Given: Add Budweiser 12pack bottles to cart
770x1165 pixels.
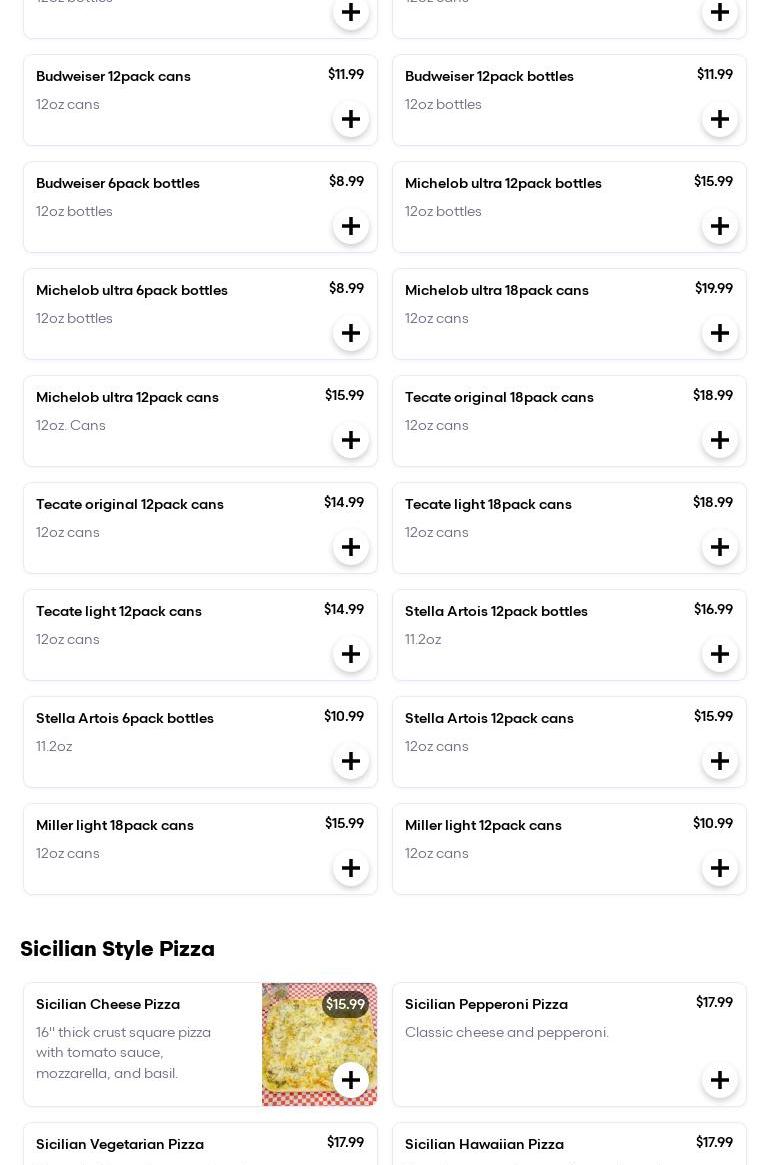Looking at the screenshot, I should pyautogui.click(x=720, y=120).
